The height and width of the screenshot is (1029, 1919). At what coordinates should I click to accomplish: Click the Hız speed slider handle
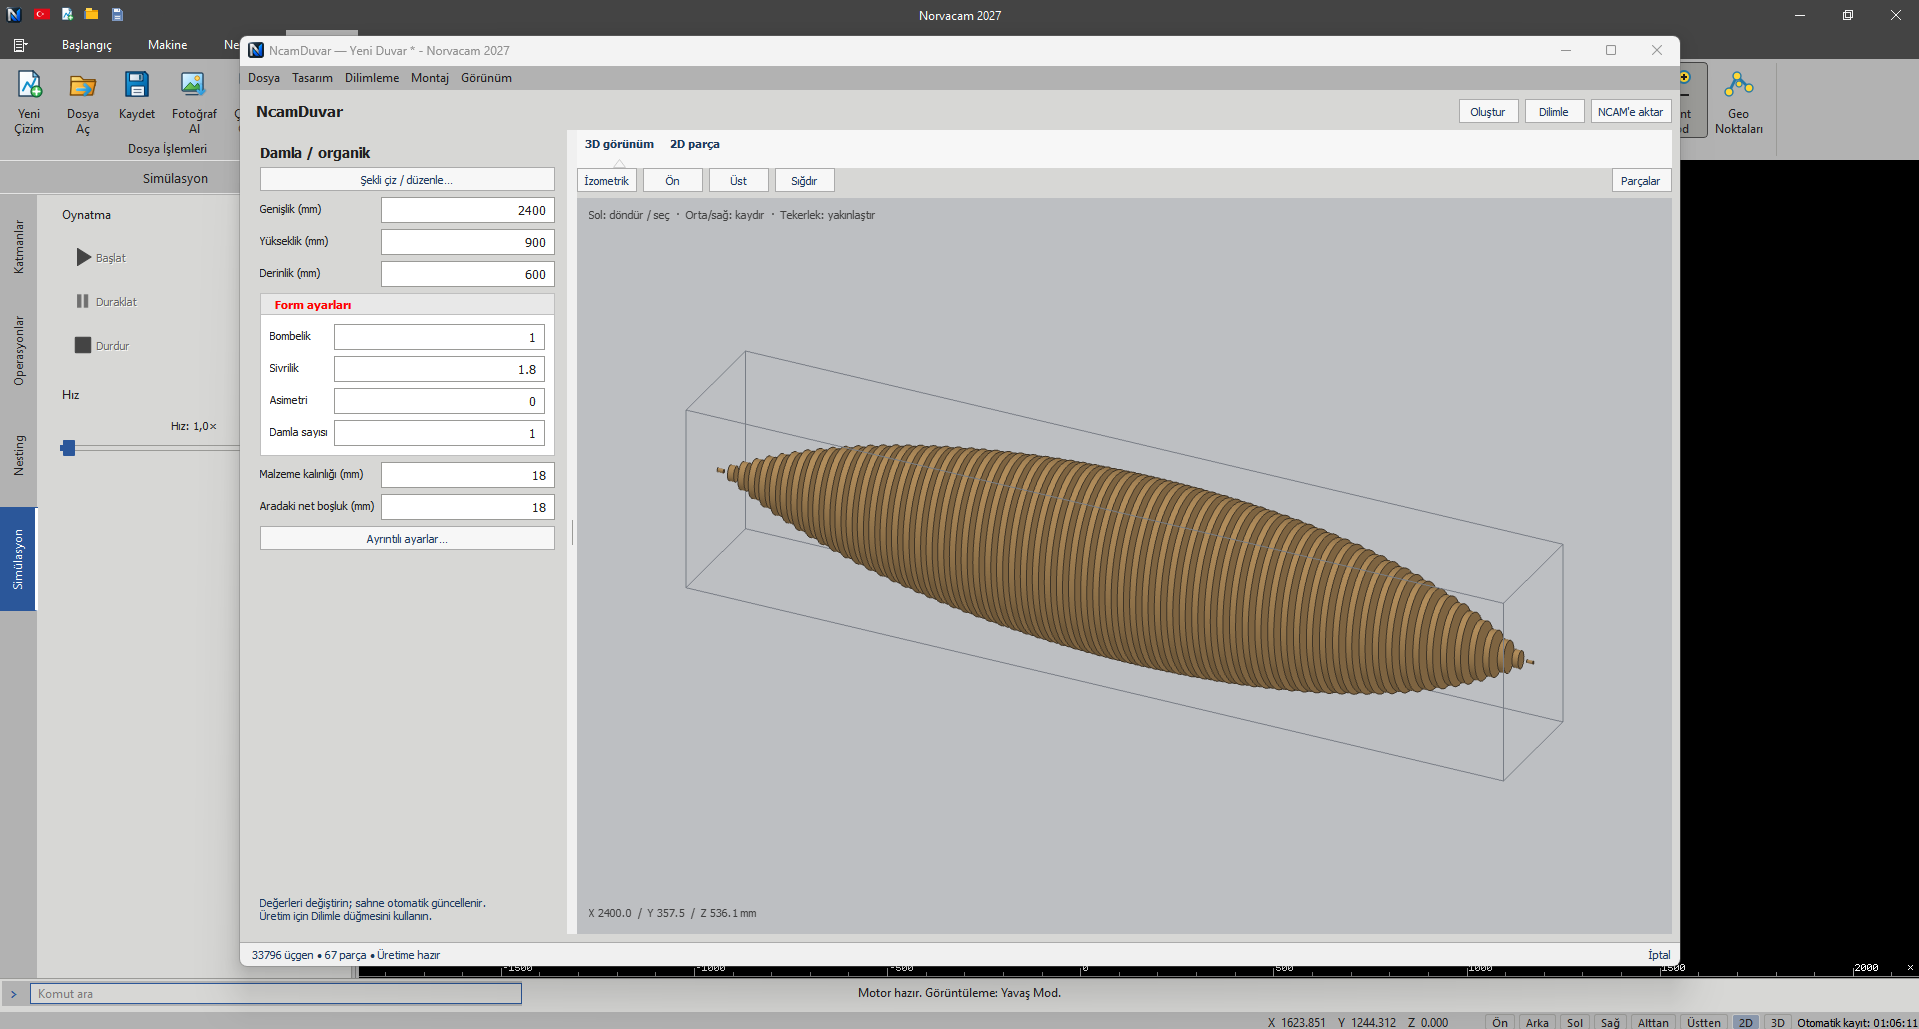point(68,448)
